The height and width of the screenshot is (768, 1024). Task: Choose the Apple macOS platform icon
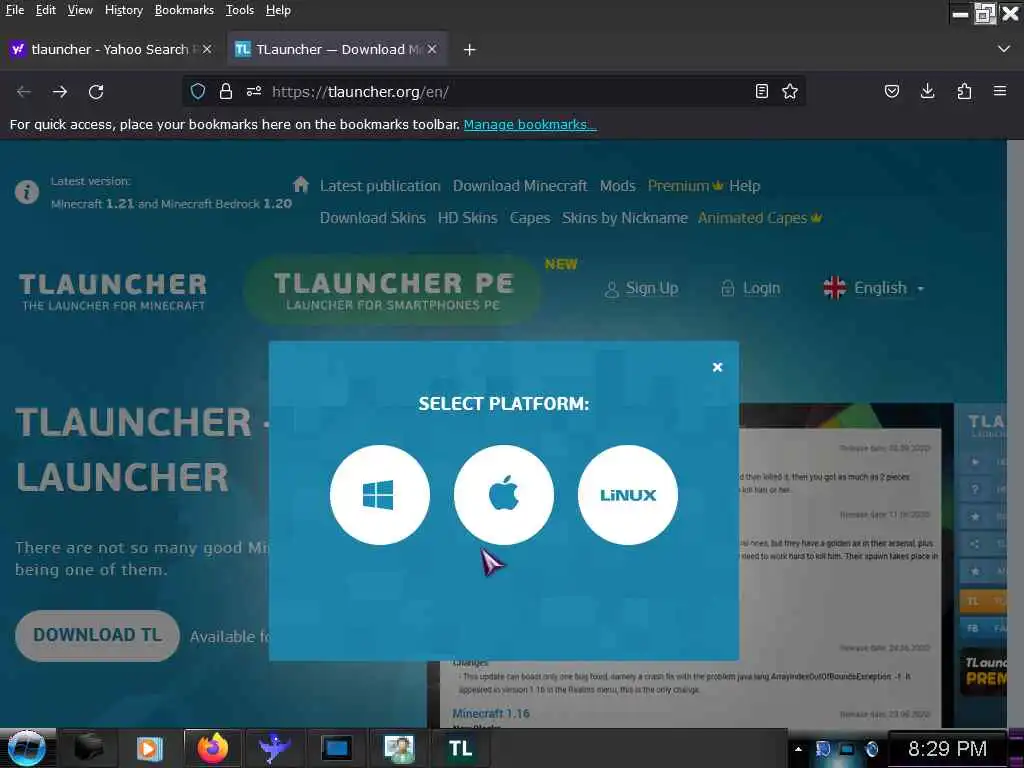(504, 495)
